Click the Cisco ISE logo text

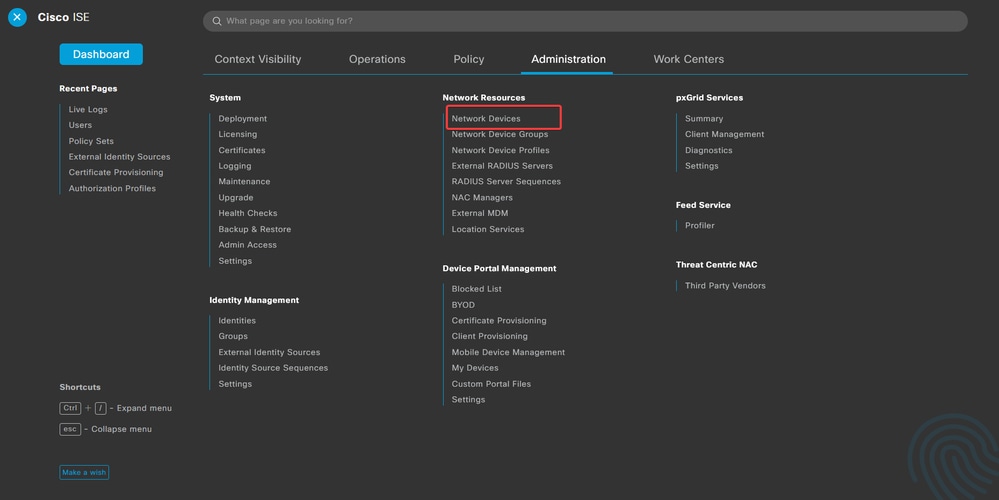(x=64, y=17)
